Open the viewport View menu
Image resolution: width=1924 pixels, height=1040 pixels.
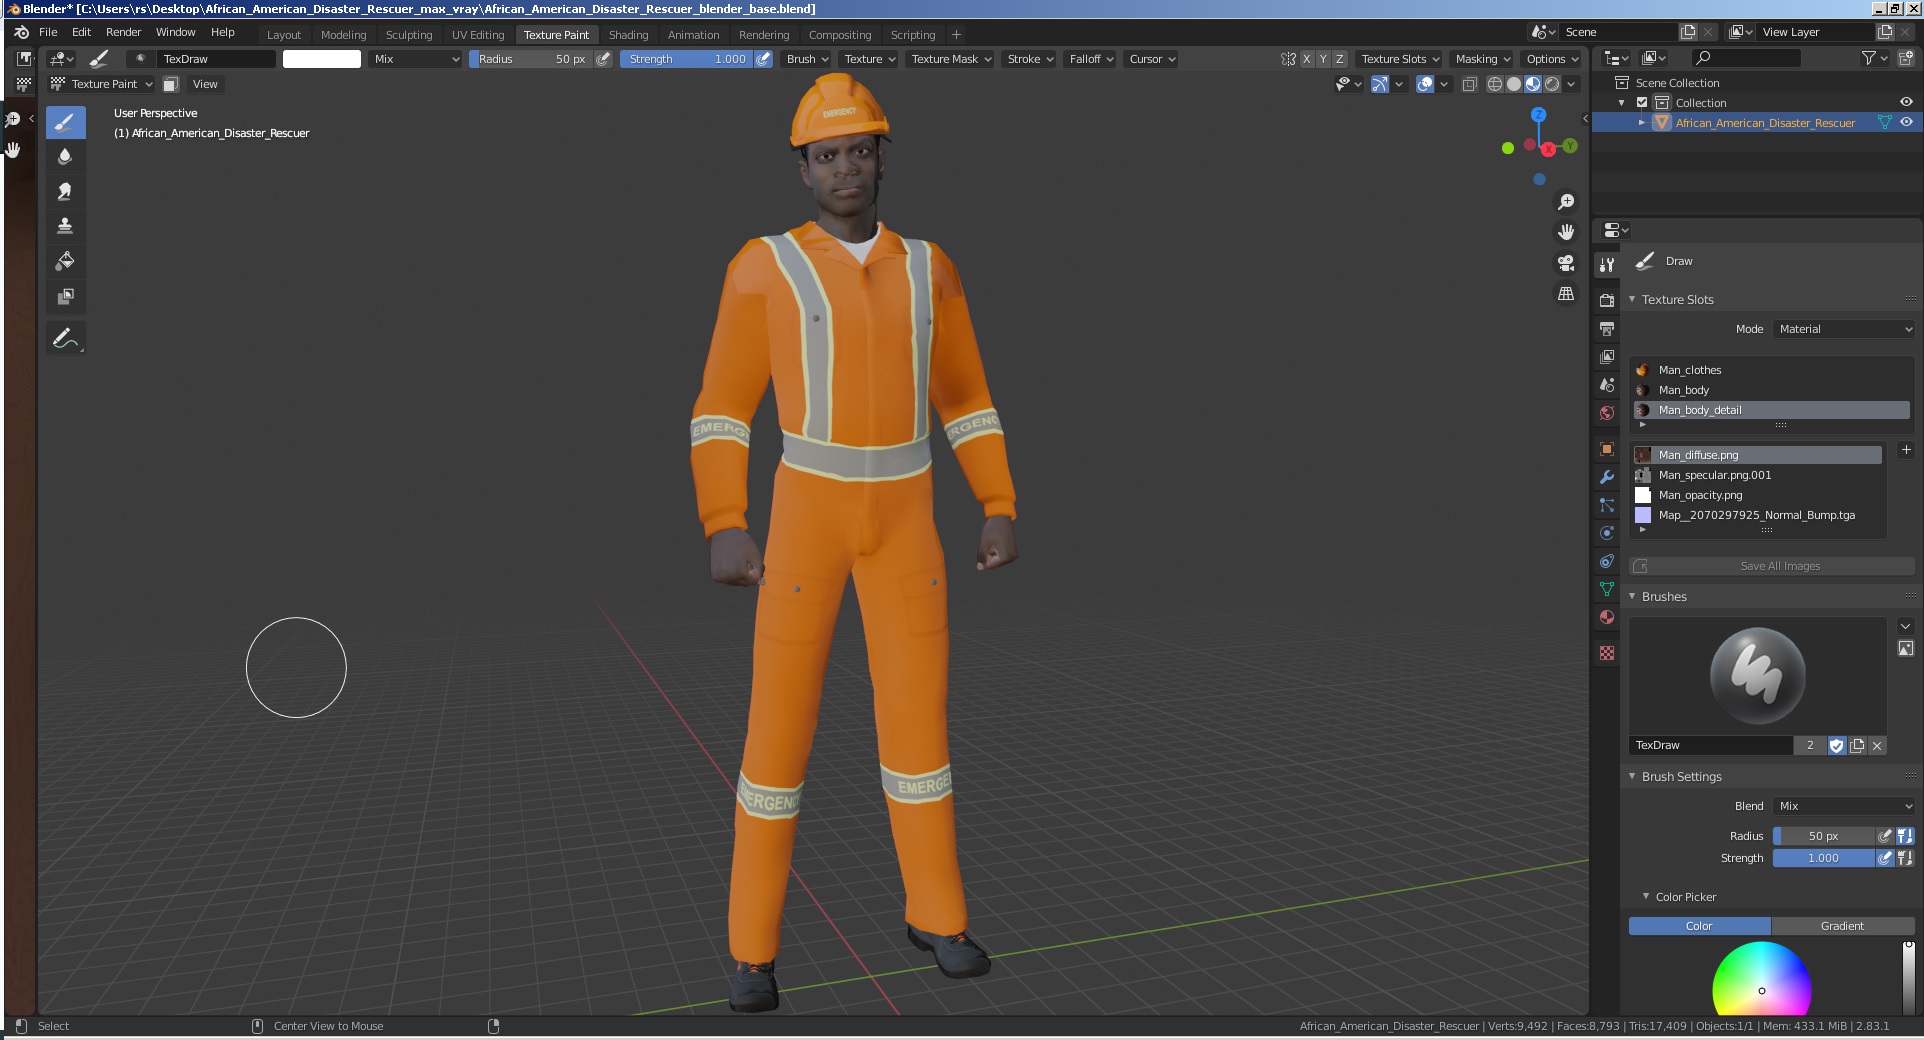click(205, 84)
